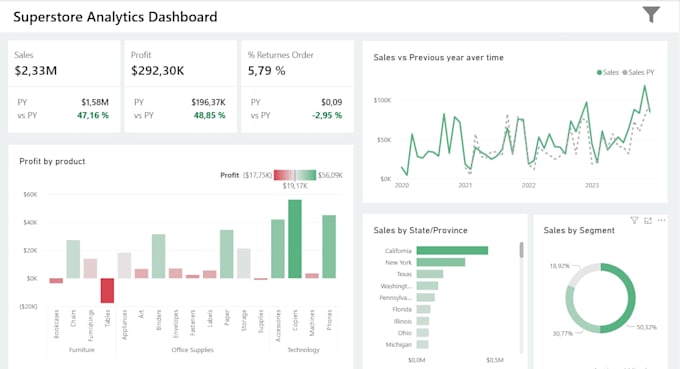680x369 pixels.
Task: Click the Michigan state label
Action: [x=399, y=344]
